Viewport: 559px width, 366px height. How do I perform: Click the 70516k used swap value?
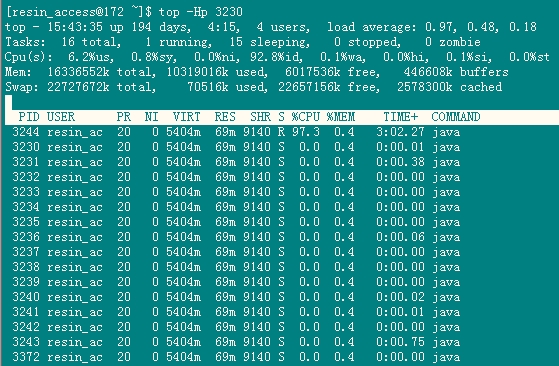tap(207, 87)
